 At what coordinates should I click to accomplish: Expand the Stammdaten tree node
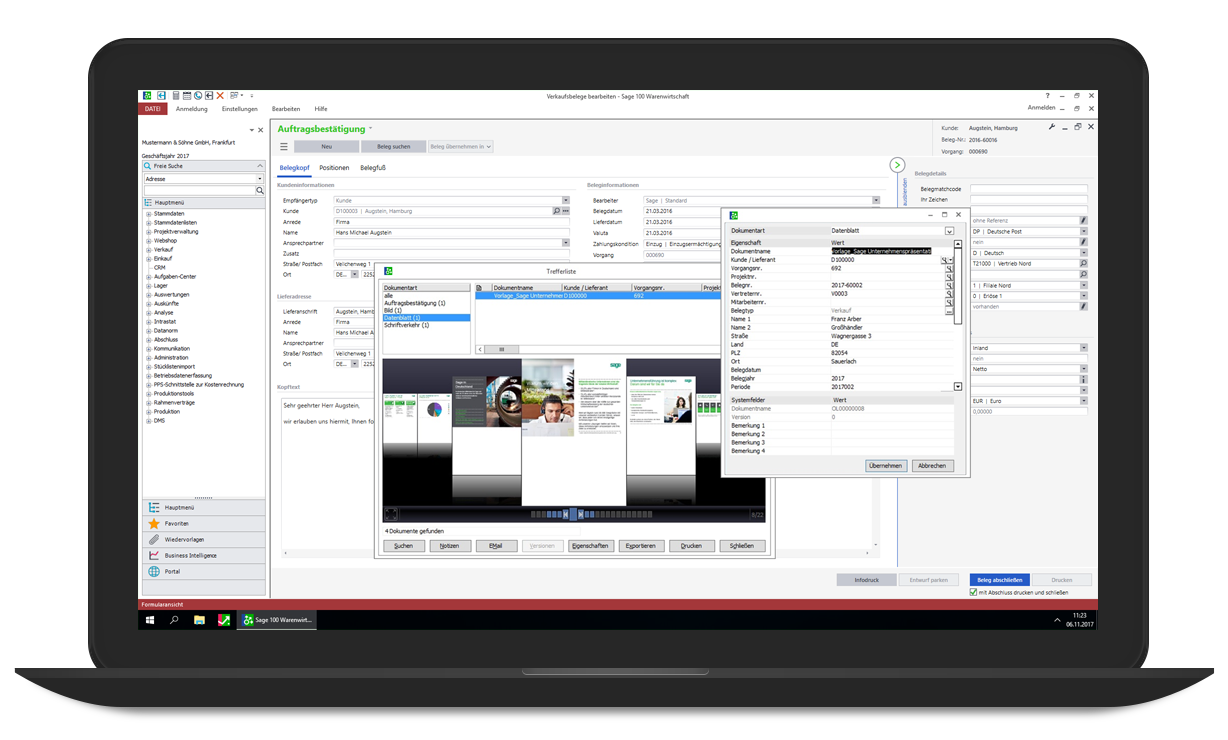(149, 214)
